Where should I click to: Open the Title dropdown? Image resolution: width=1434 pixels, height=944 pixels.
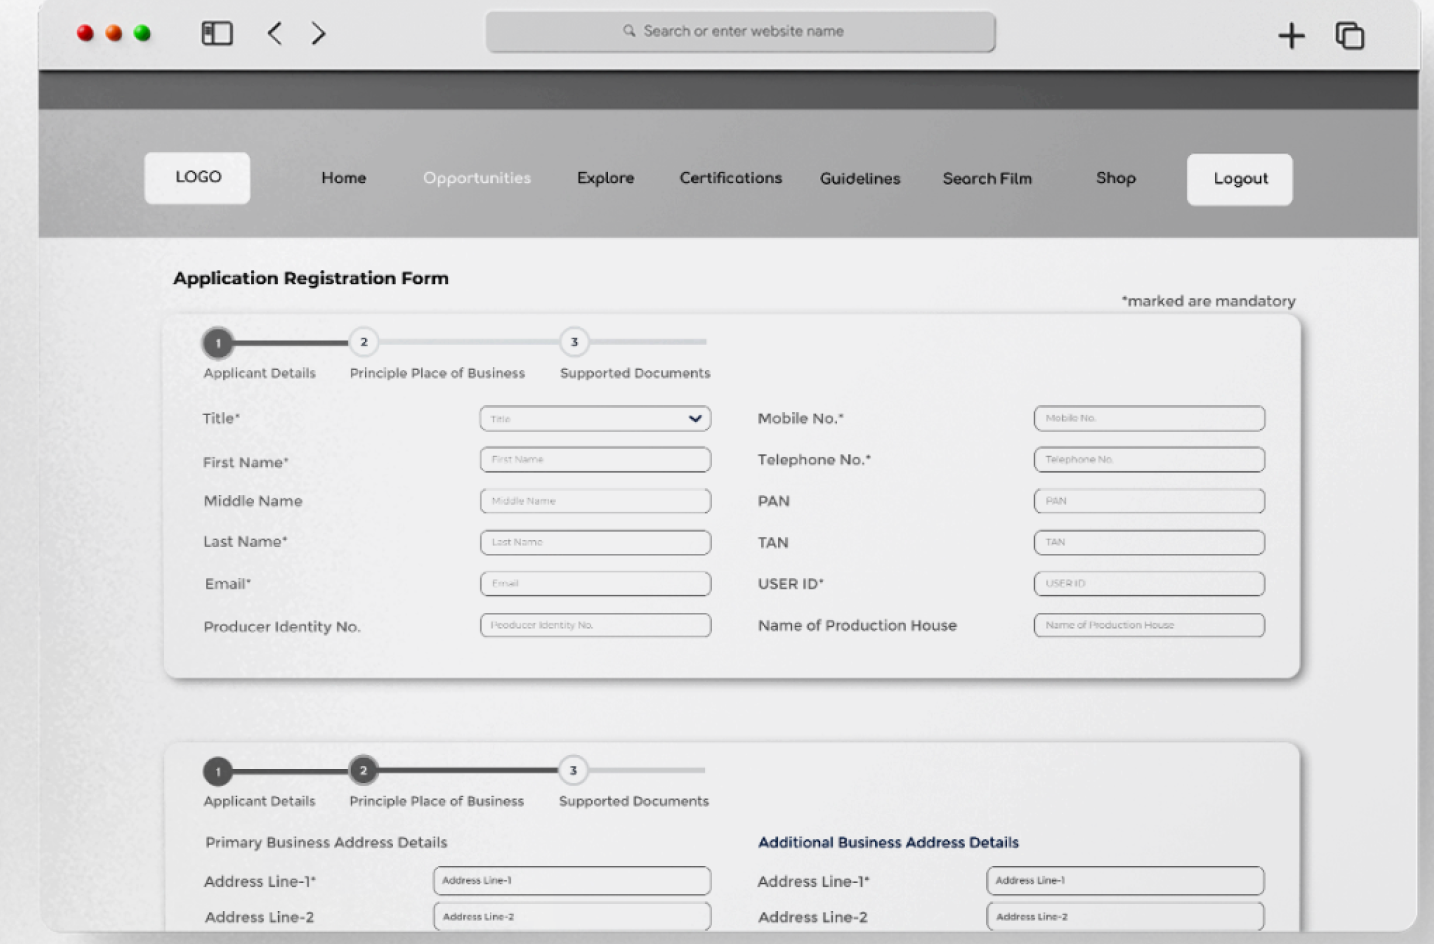click(595, 419)
